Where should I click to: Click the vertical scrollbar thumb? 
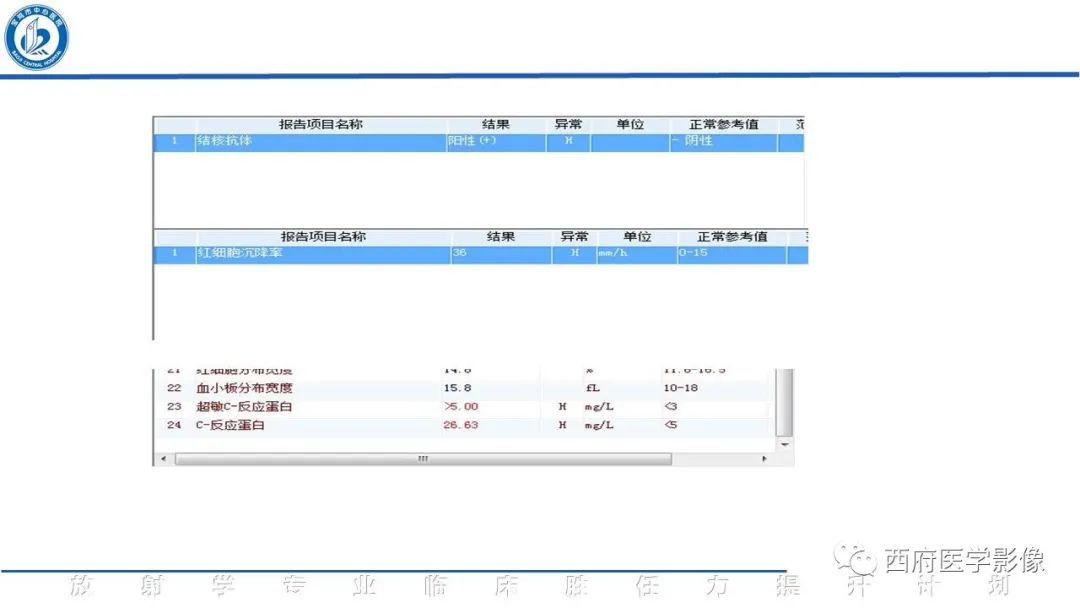(x=785, y=402)
